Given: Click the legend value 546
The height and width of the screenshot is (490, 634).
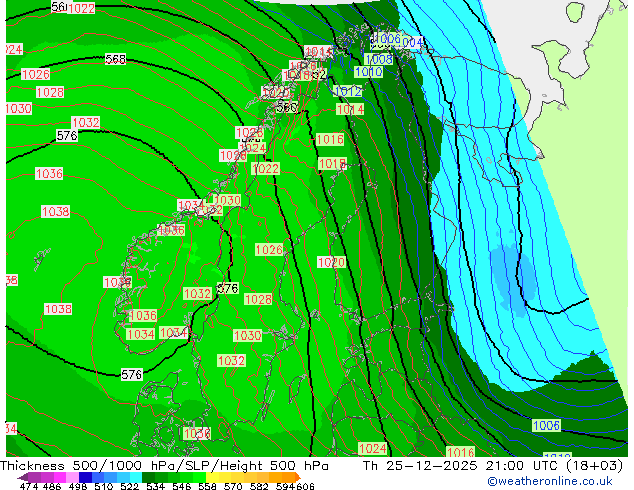Looking at the screenshot, I should click(181, 486).
